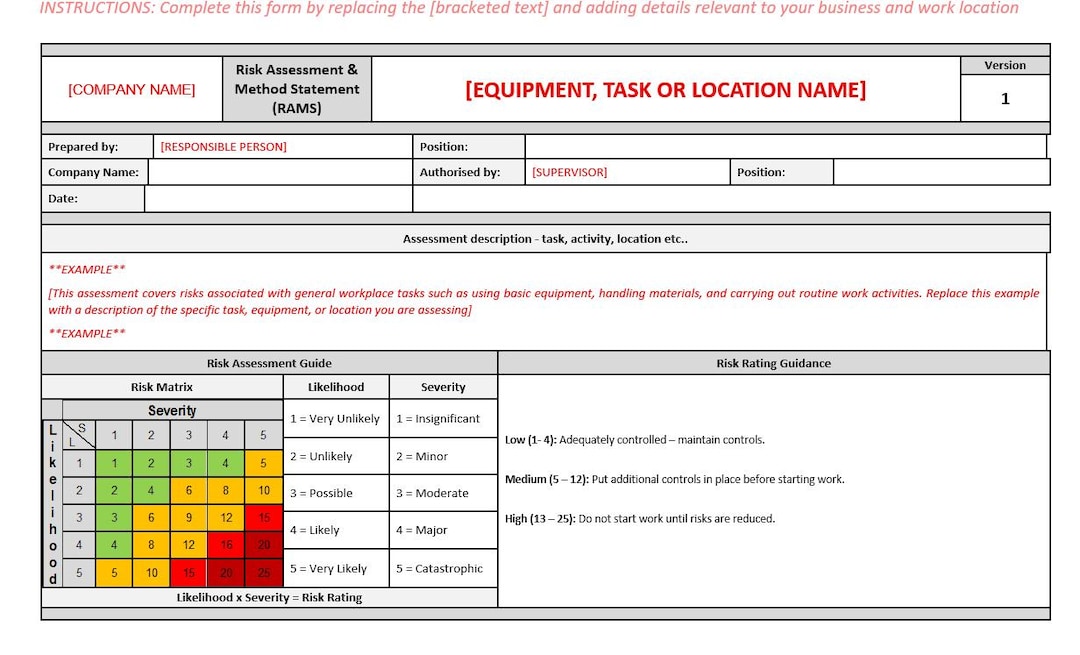Click the Risk Assessment & Method Statement (RAMS) heading
This screenshot has width=1080, height=655.
(x=297, y=89)
